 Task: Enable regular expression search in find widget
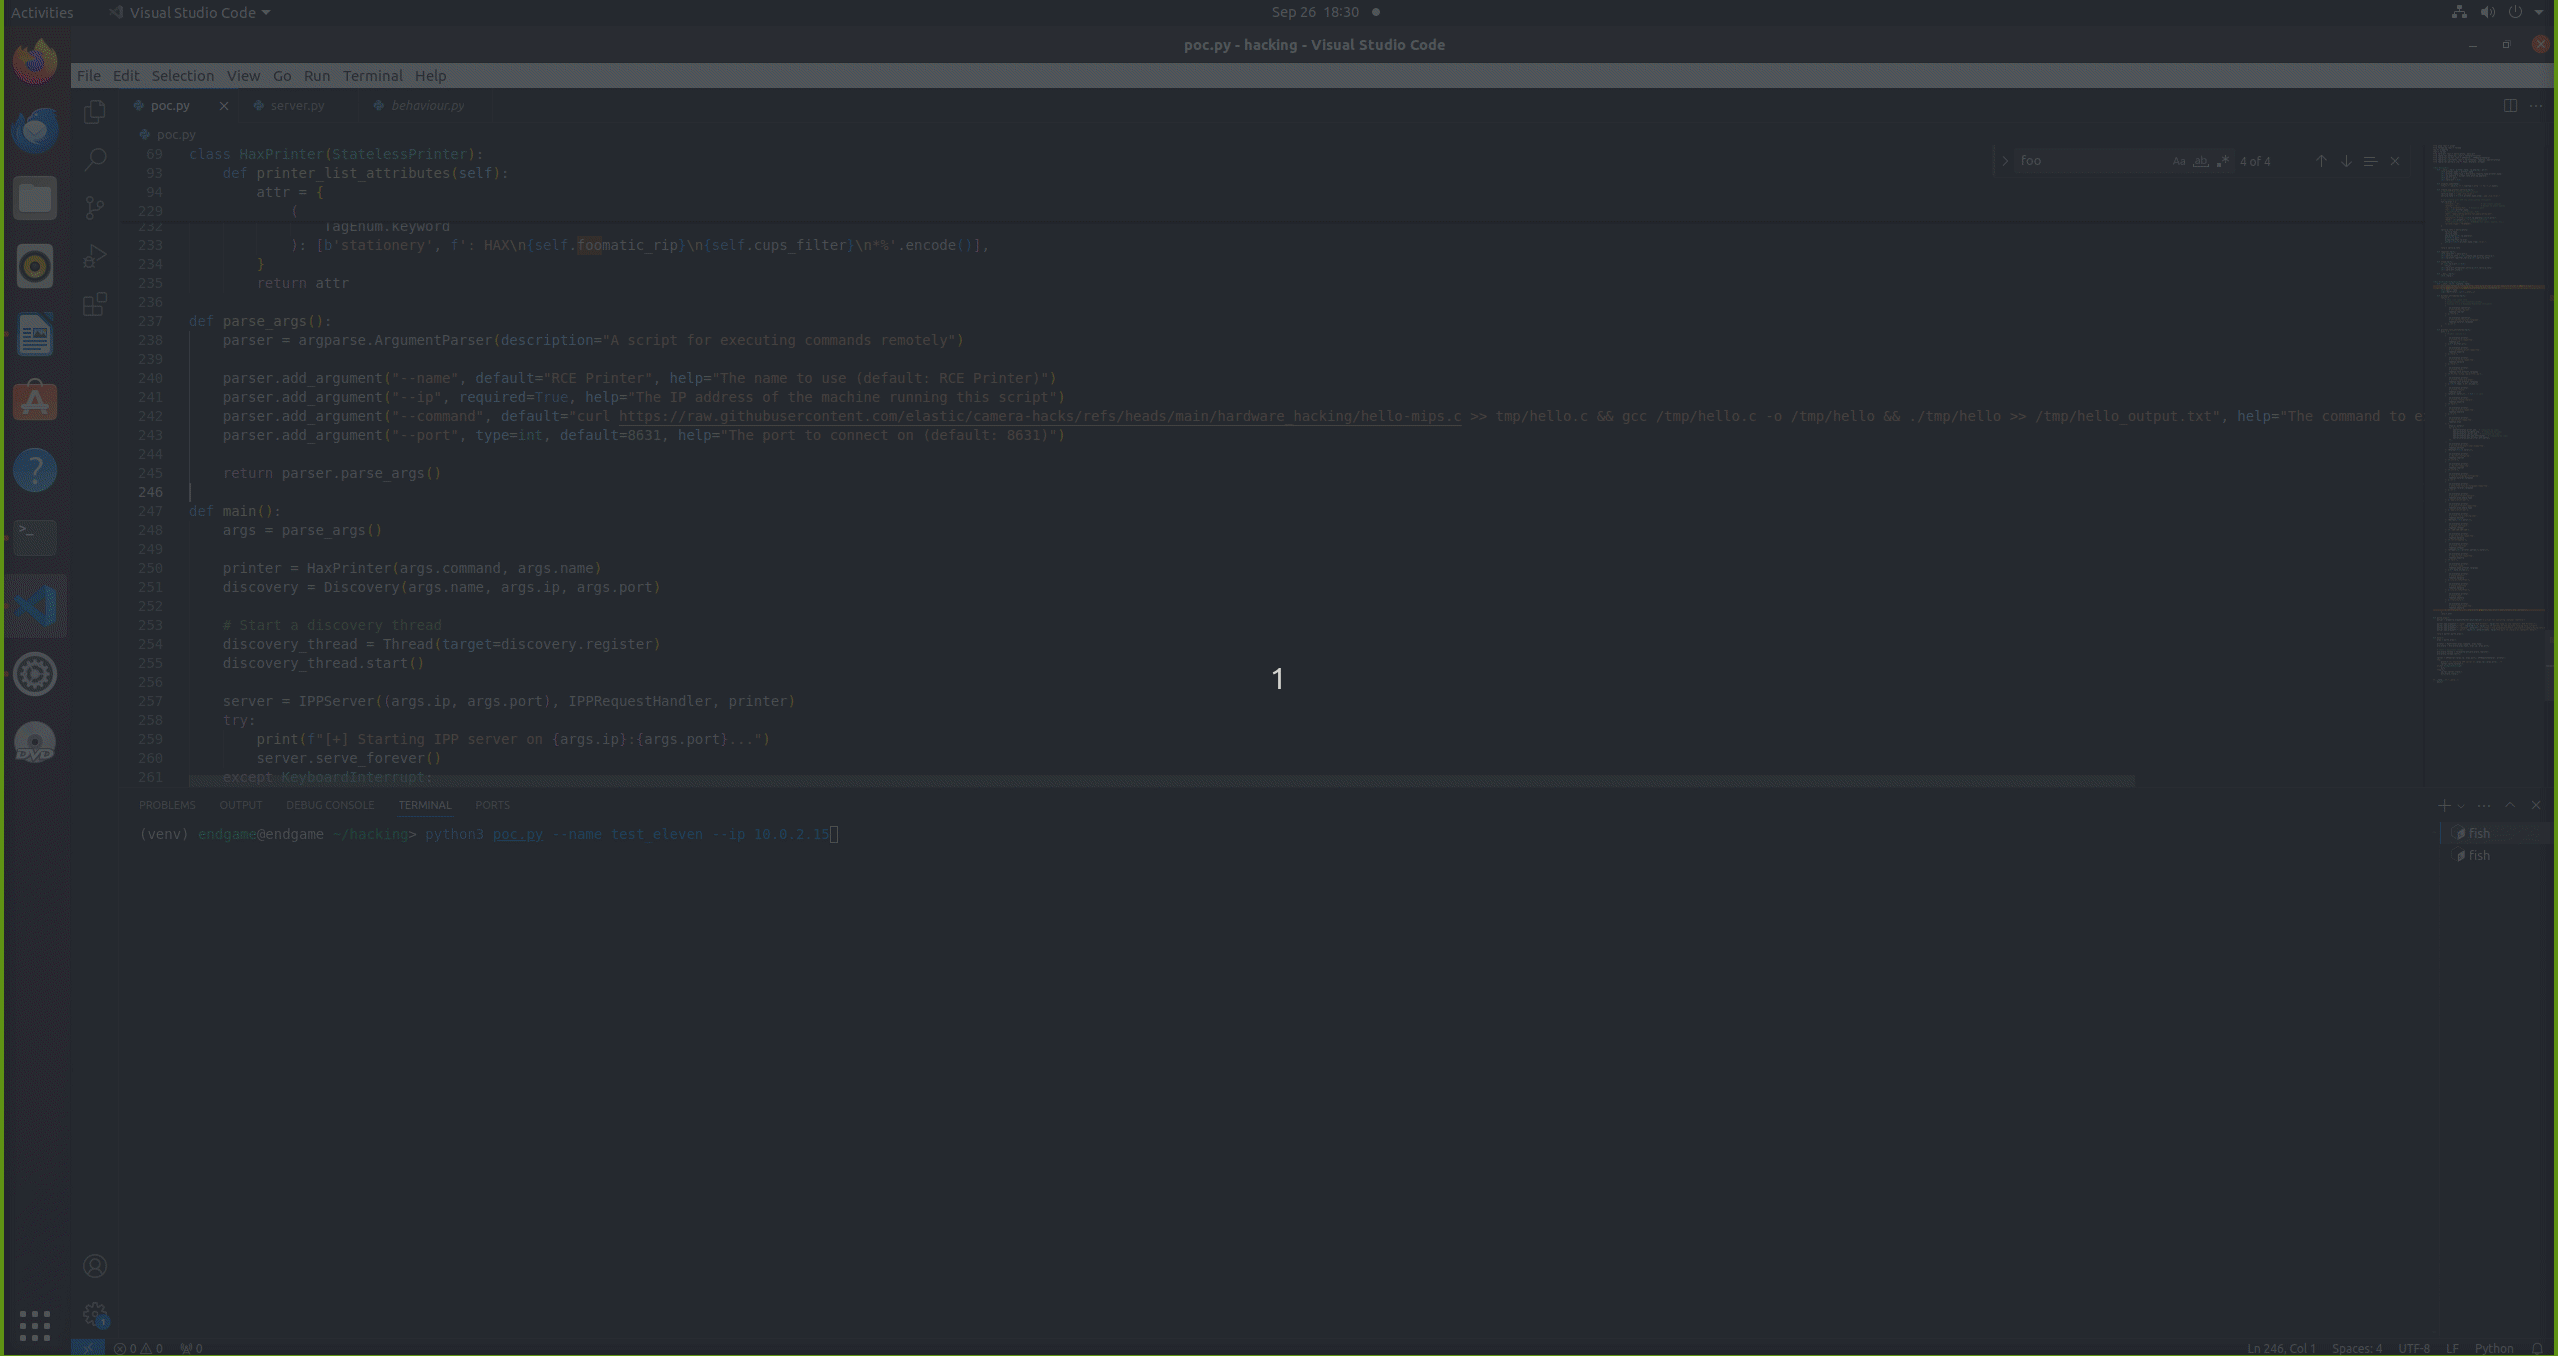click(2223, 161)
